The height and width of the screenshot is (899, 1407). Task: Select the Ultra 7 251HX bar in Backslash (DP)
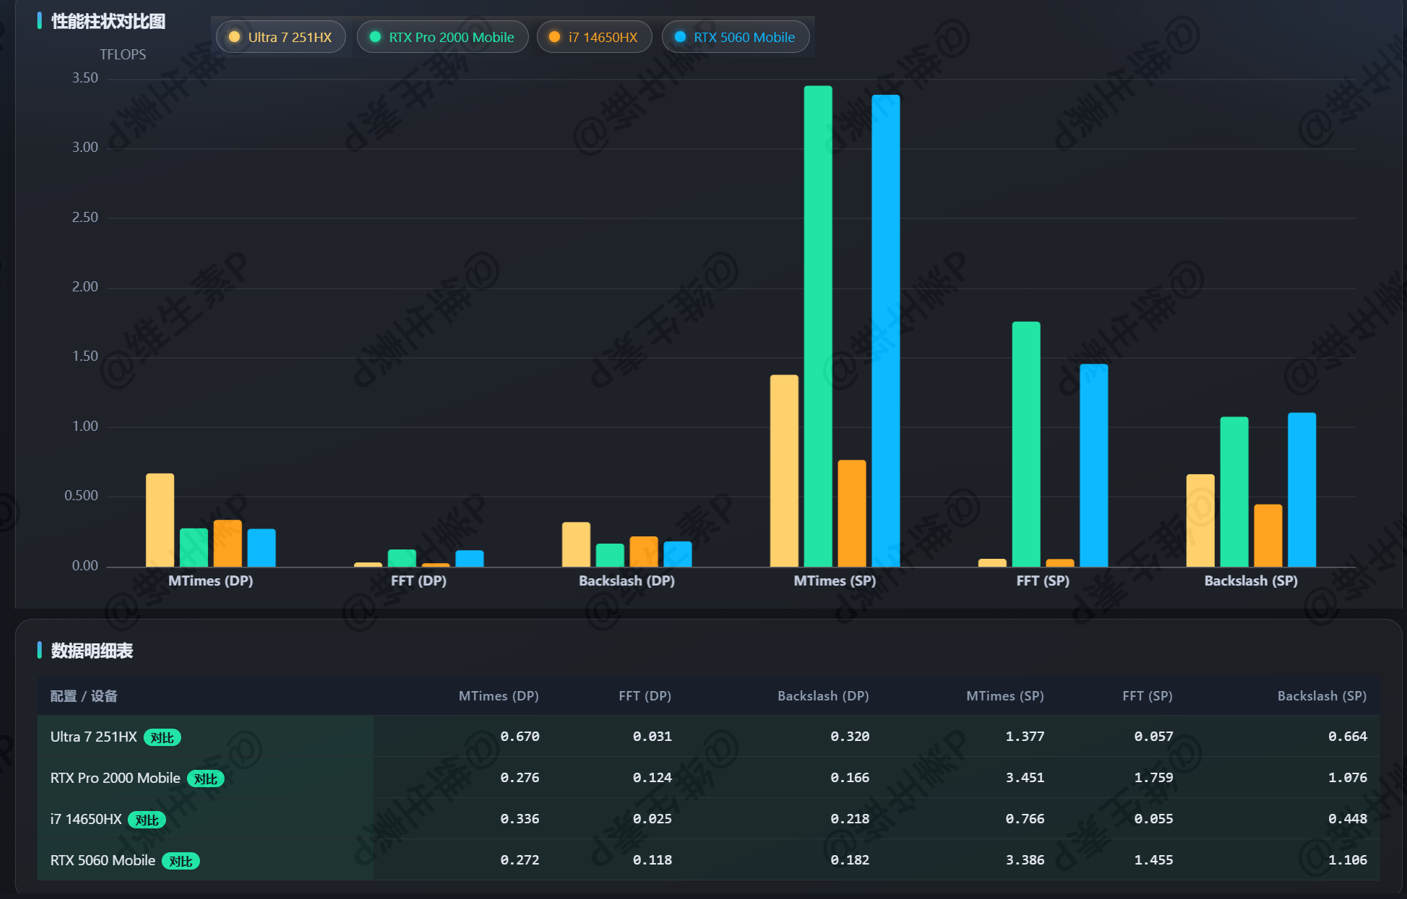pos(576,545)
